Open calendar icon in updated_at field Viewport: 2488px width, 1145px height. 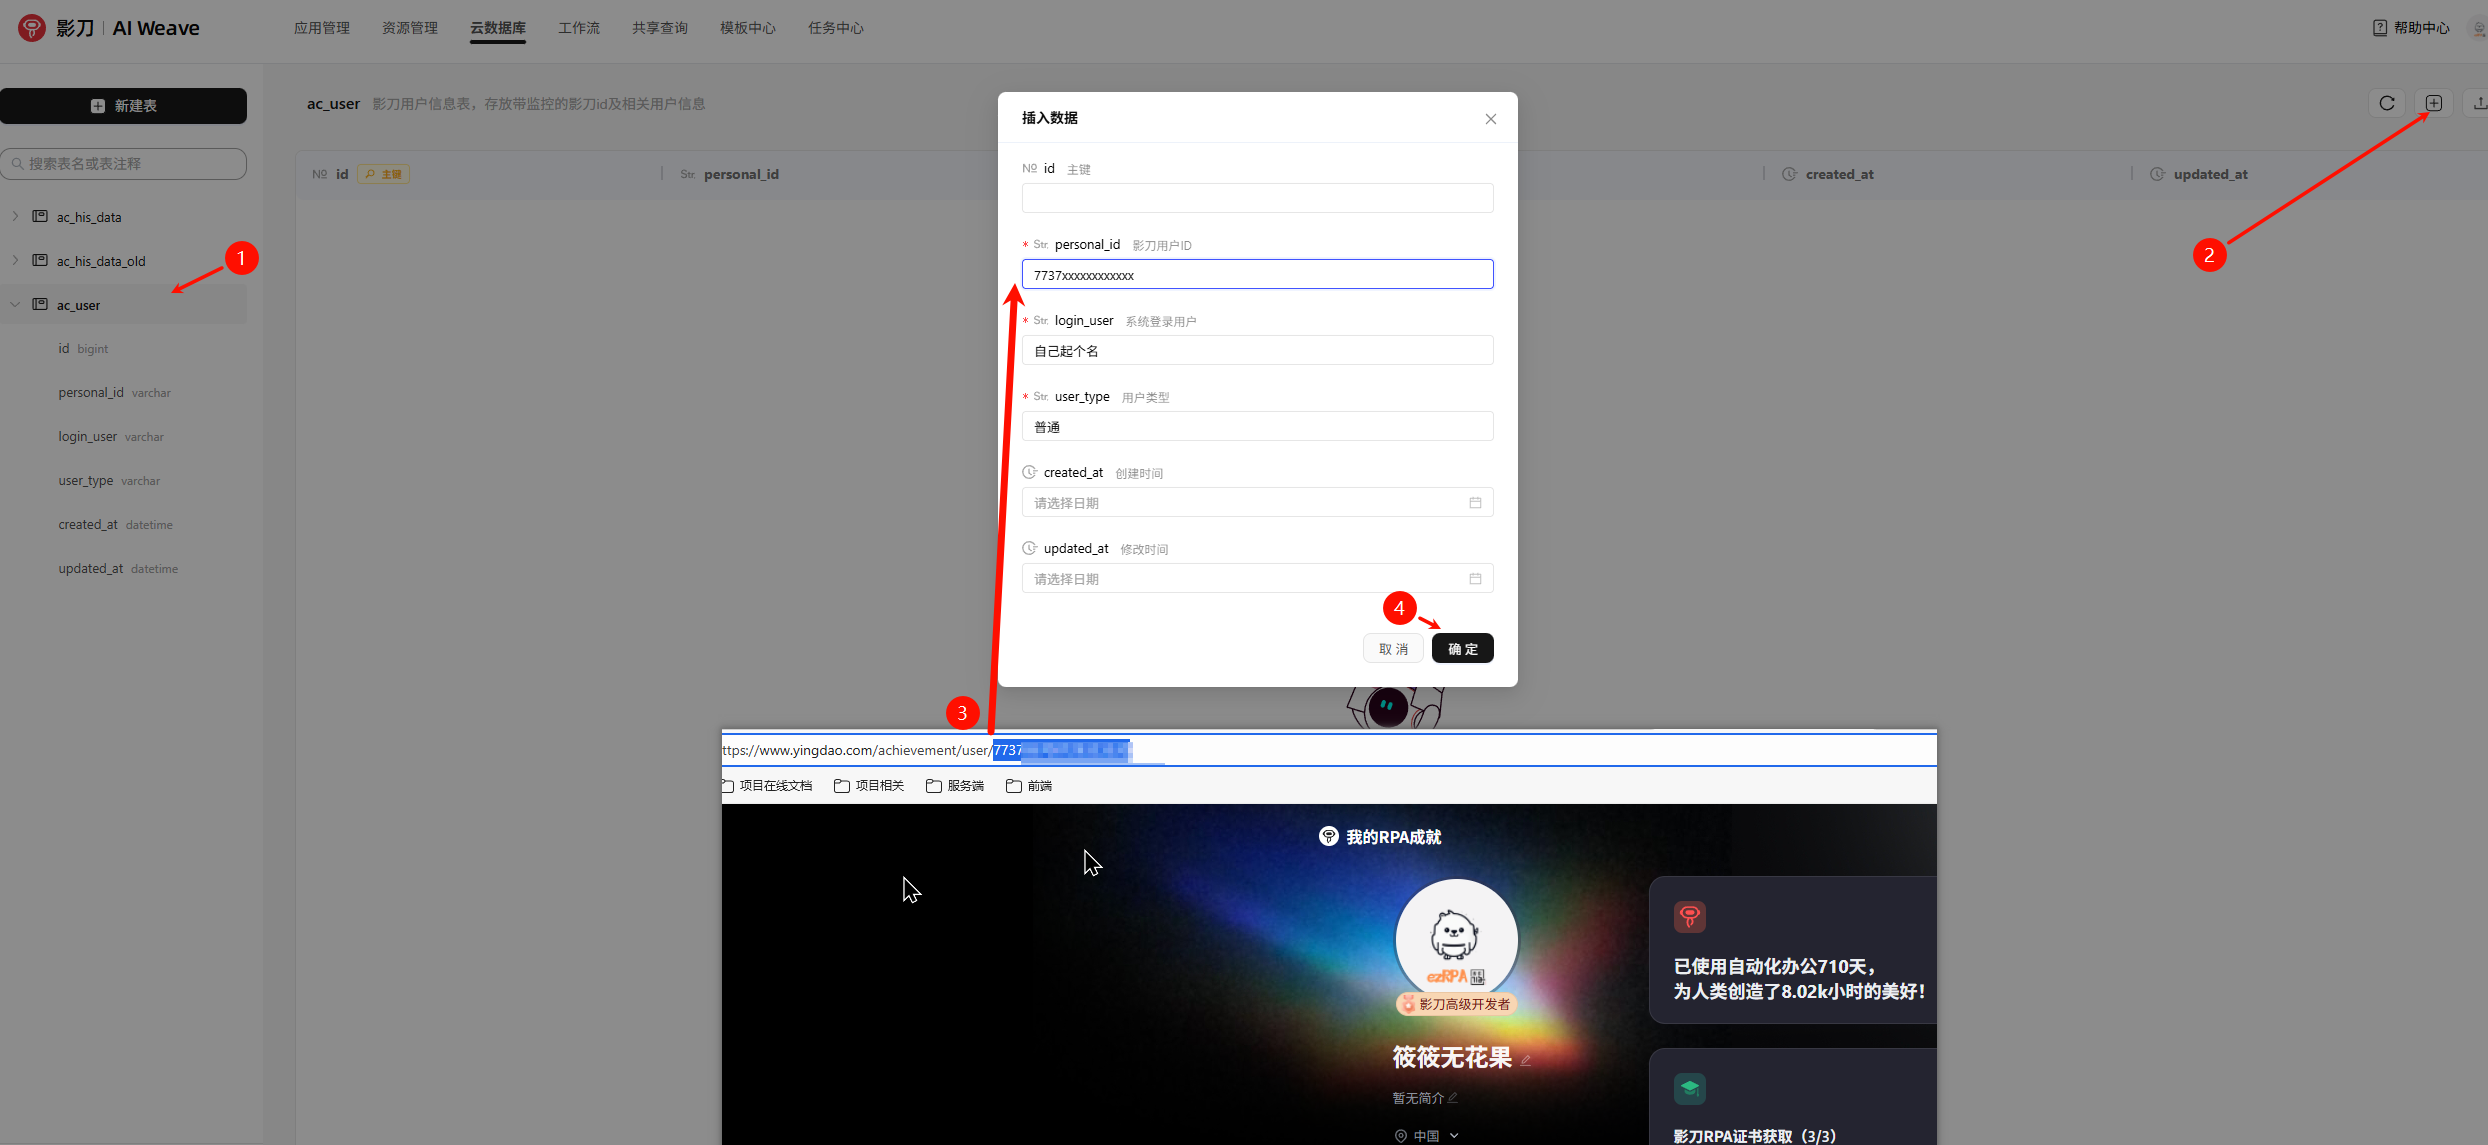[x=1475, y=578]
